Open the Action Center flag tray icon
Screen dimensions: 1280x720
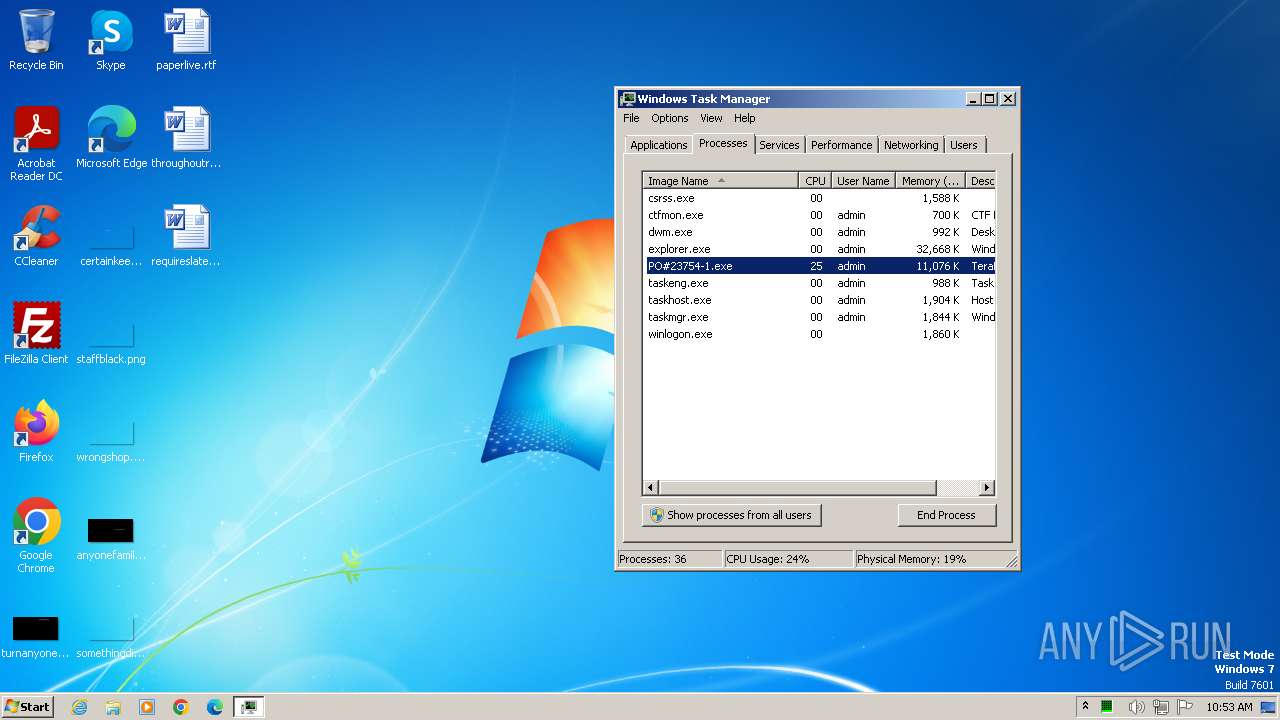[x=1185, y=707]
